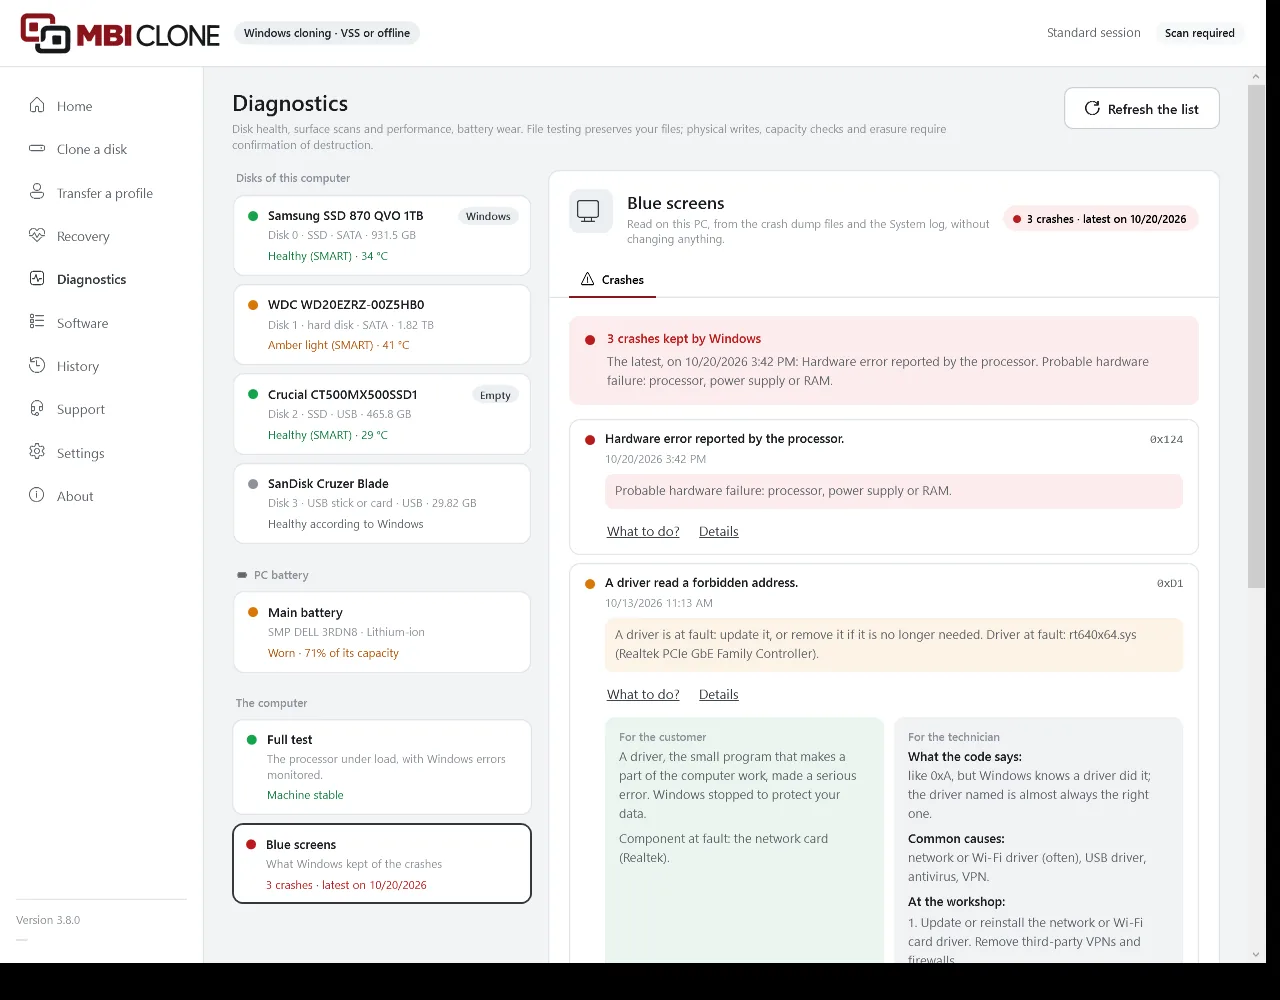Collapse Details for the 0xD1 driver crash

pyautogui.click(x=718, y=695)
